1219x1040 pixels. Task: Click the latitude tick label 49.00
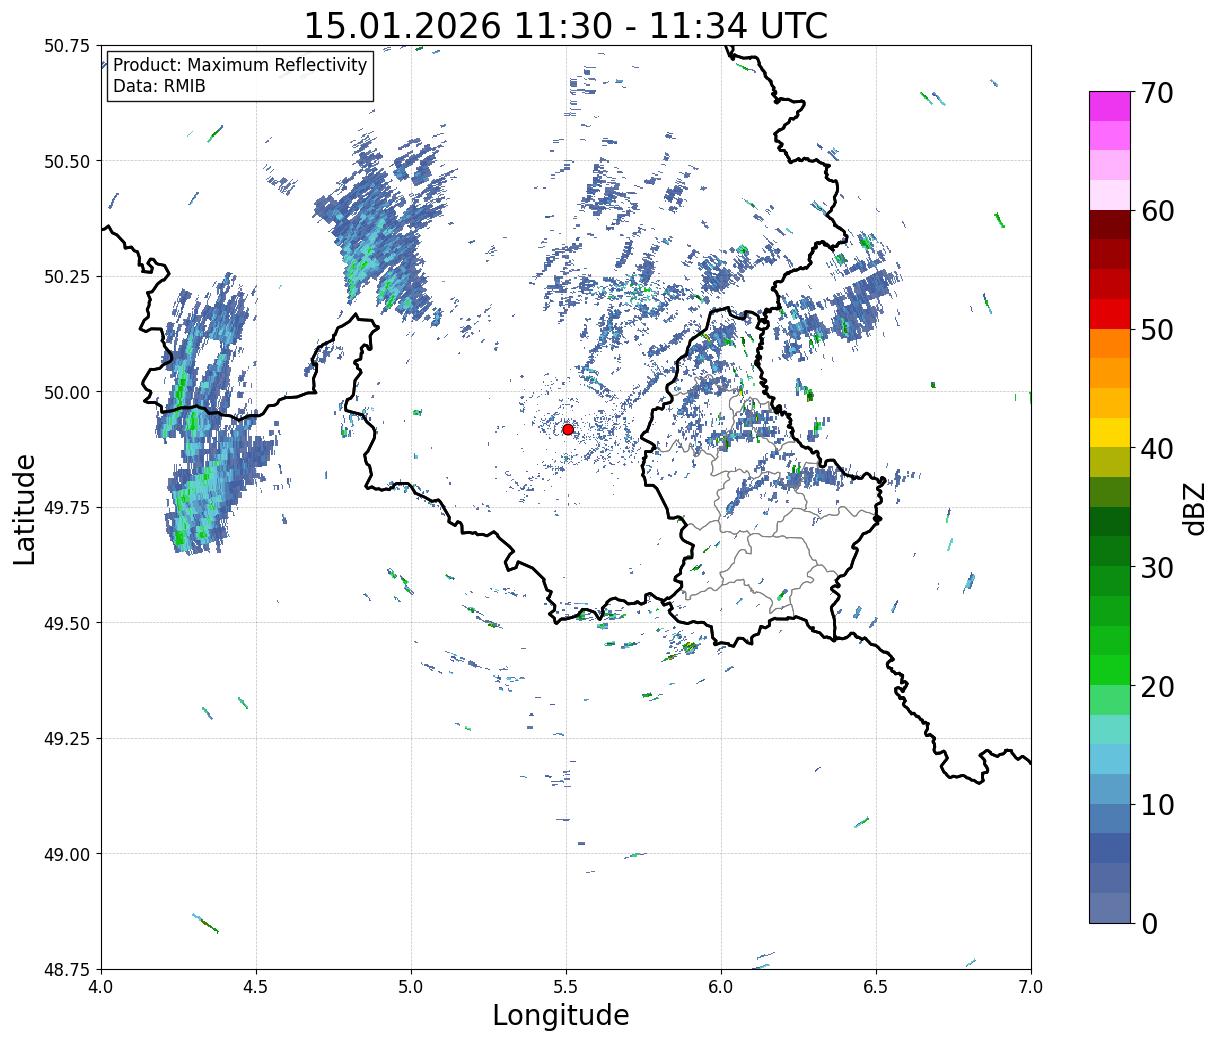click(68, 854)
